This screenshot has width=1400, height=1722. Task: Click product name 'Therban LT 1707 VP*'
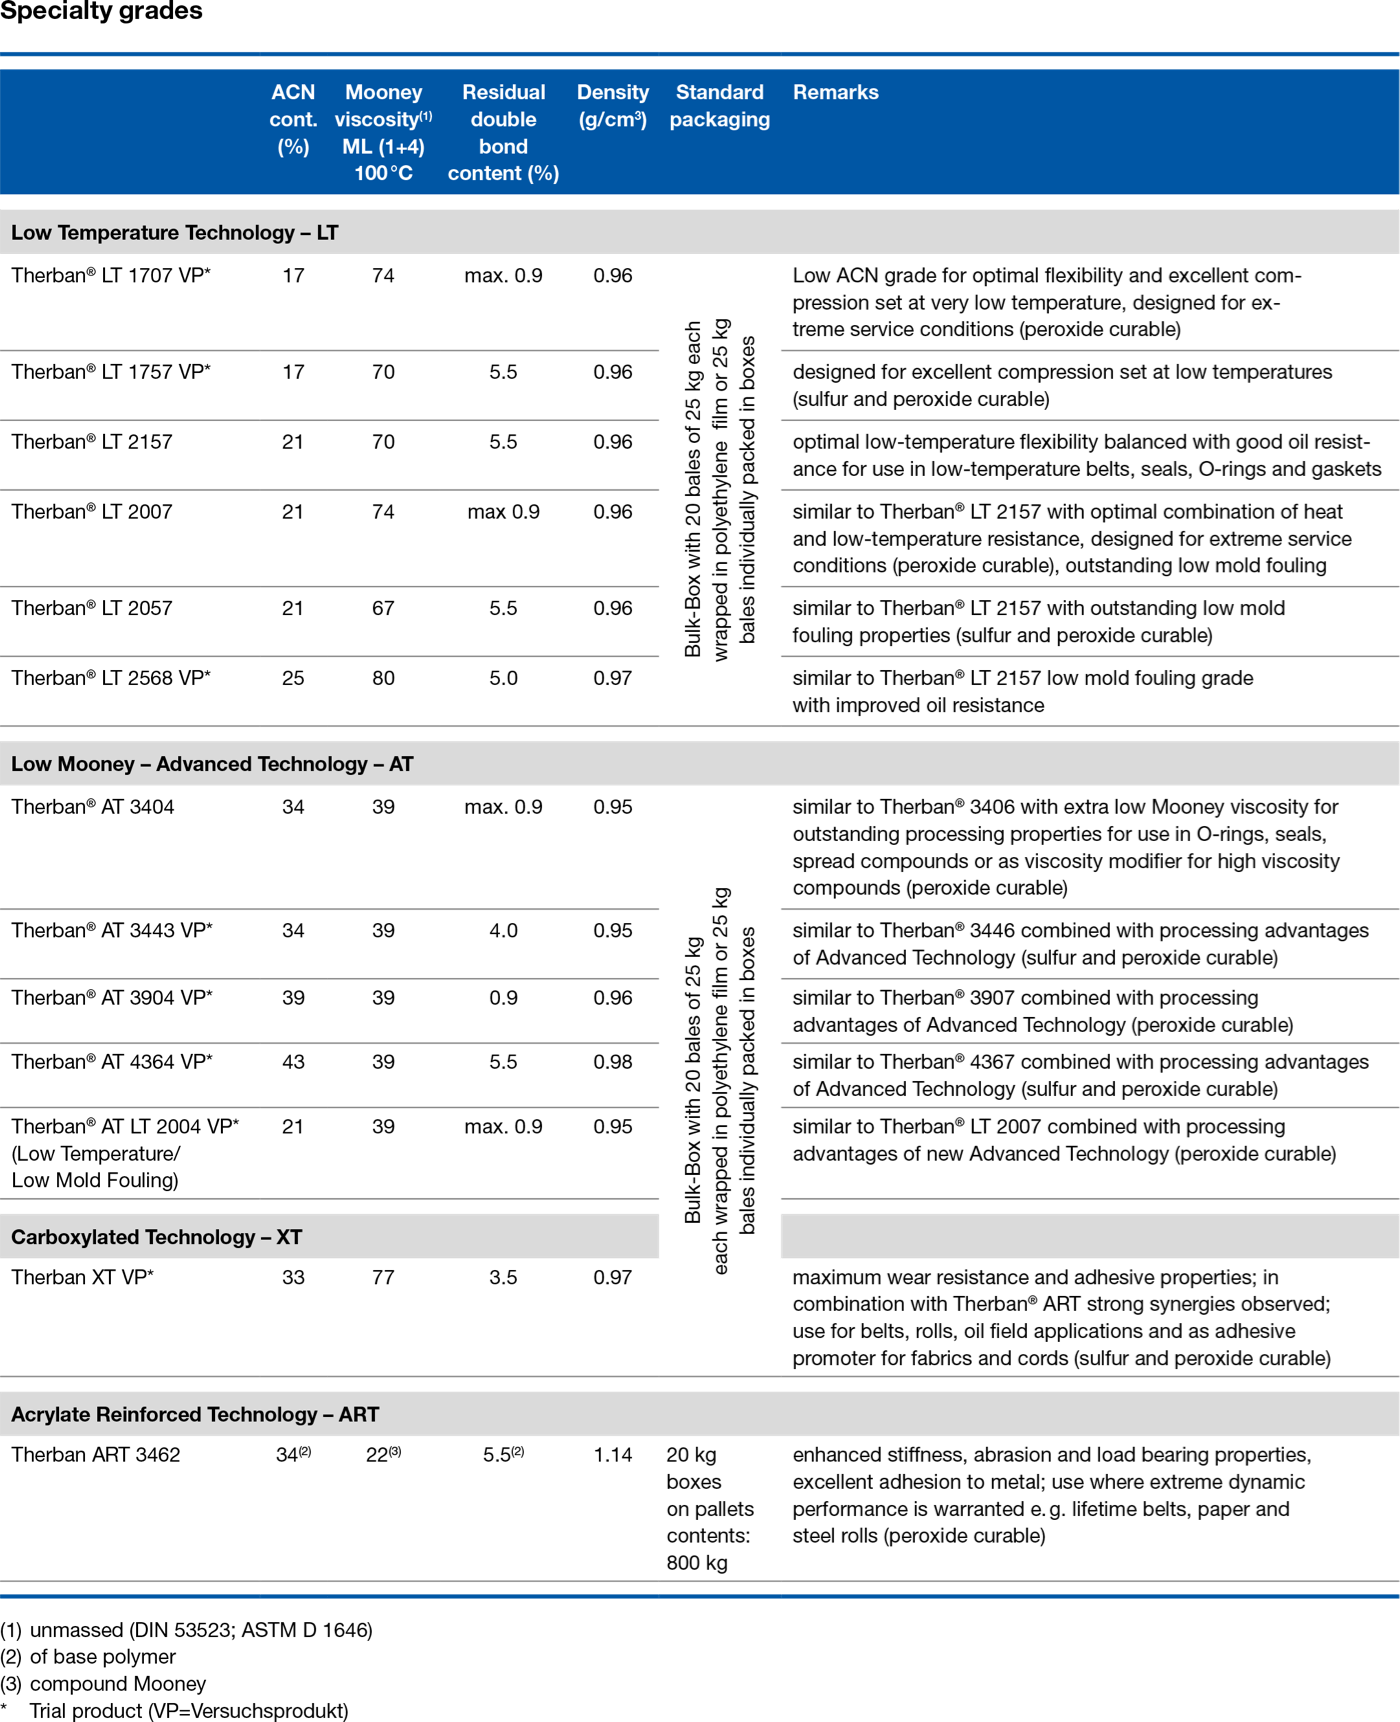pyautogui.click(x=111, y=276)
